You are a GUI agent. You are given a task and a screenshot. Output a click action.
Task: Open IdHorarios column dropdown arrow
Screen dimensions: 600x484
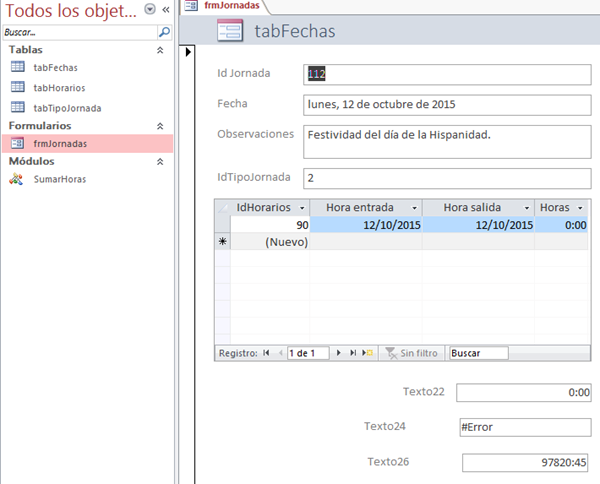[302, 208]
